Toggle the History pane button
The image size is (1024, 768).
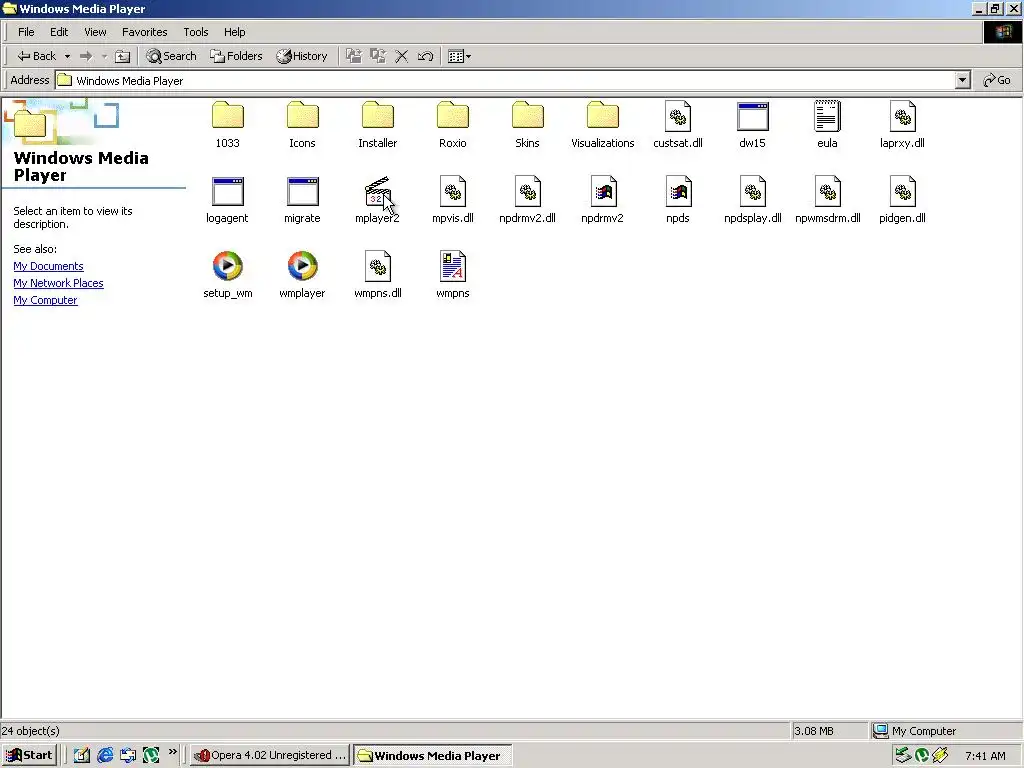[302, 56]
